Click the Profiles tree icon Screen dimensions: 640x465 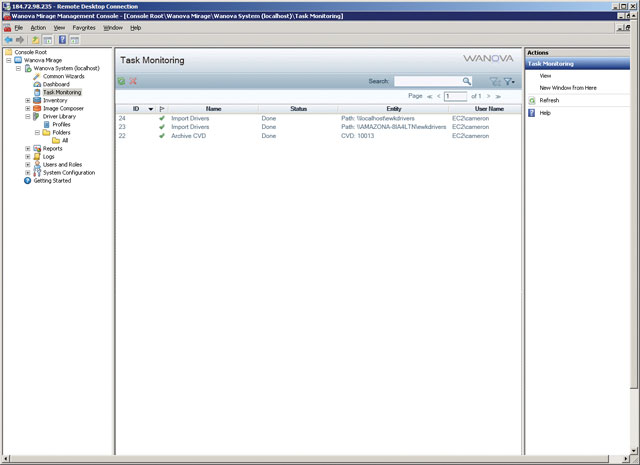pyautogui.click(x=47, y=125)
